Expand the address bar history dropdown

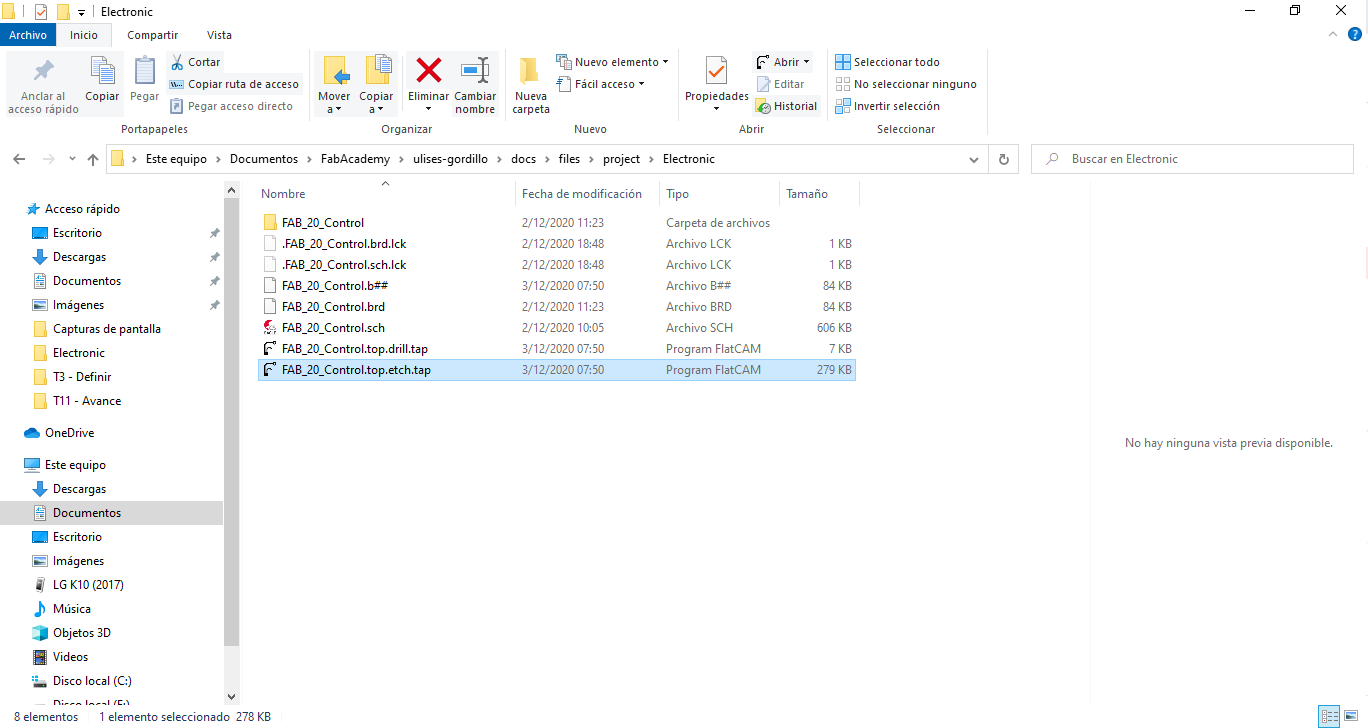click(x=974, y=159)
